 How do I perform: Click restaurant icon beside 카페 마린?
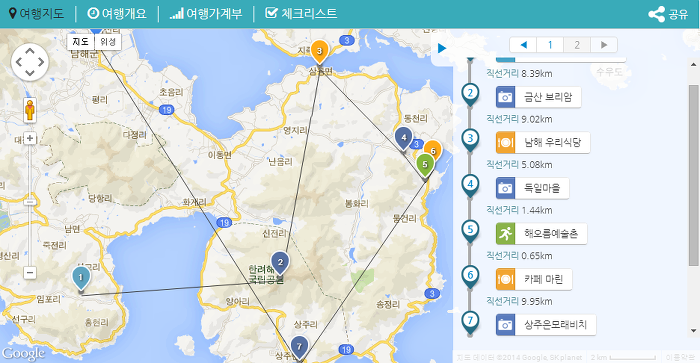point(505,279)
